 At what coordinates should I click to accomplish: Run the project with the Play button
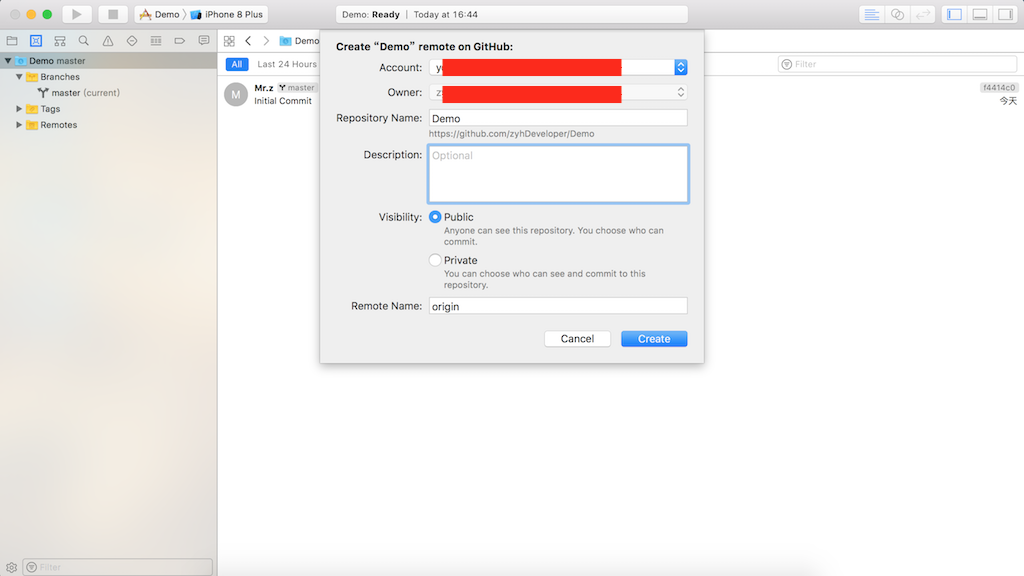[76, 14]
